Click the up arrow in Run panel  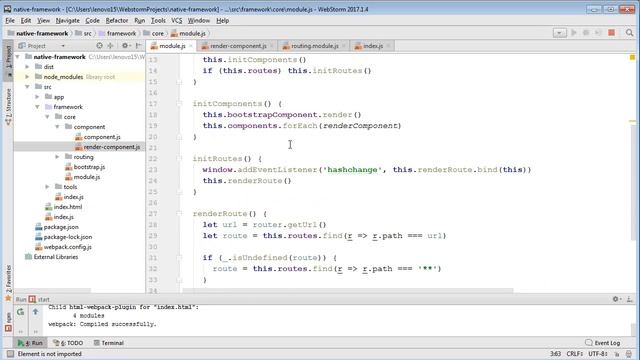coord(36,312)
